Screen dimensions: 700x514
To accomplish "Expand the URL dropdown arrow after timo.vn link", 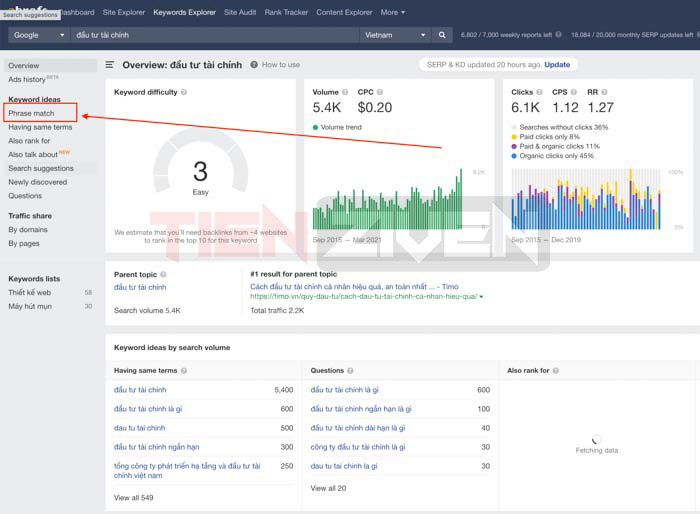I will pyautogui.click(x=481, y=297).
